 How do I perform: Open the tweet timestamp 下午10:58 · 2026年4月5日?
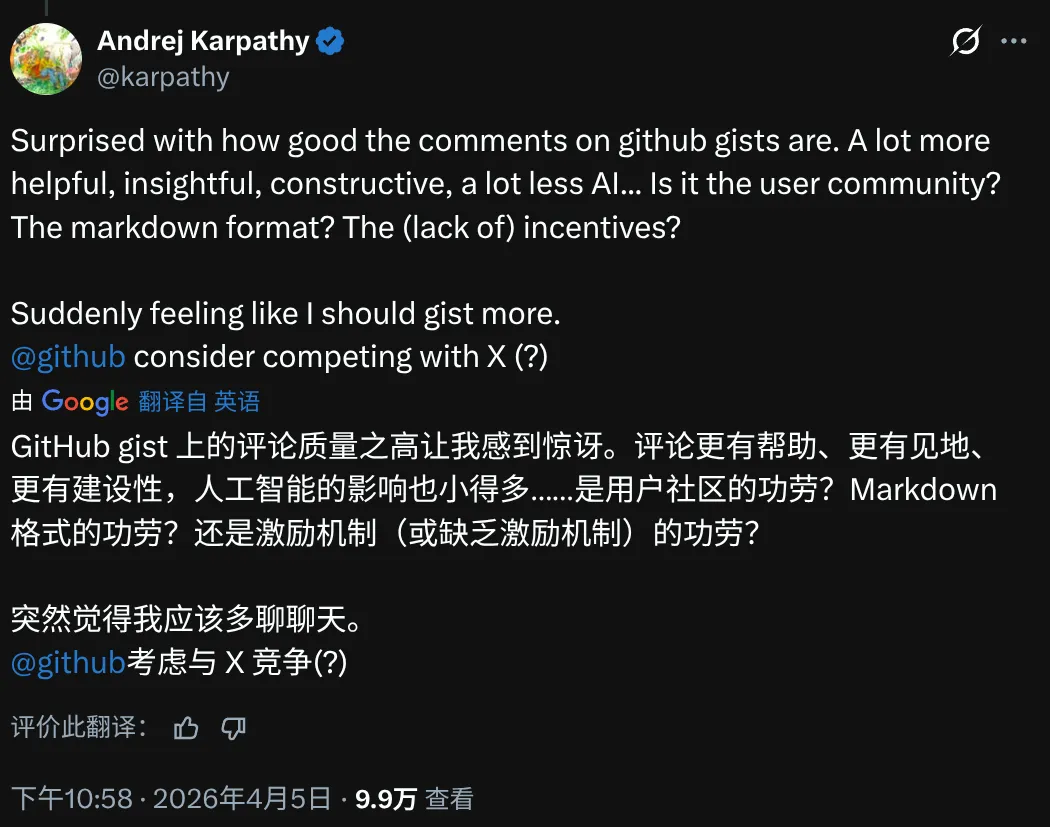pos(171,798)
